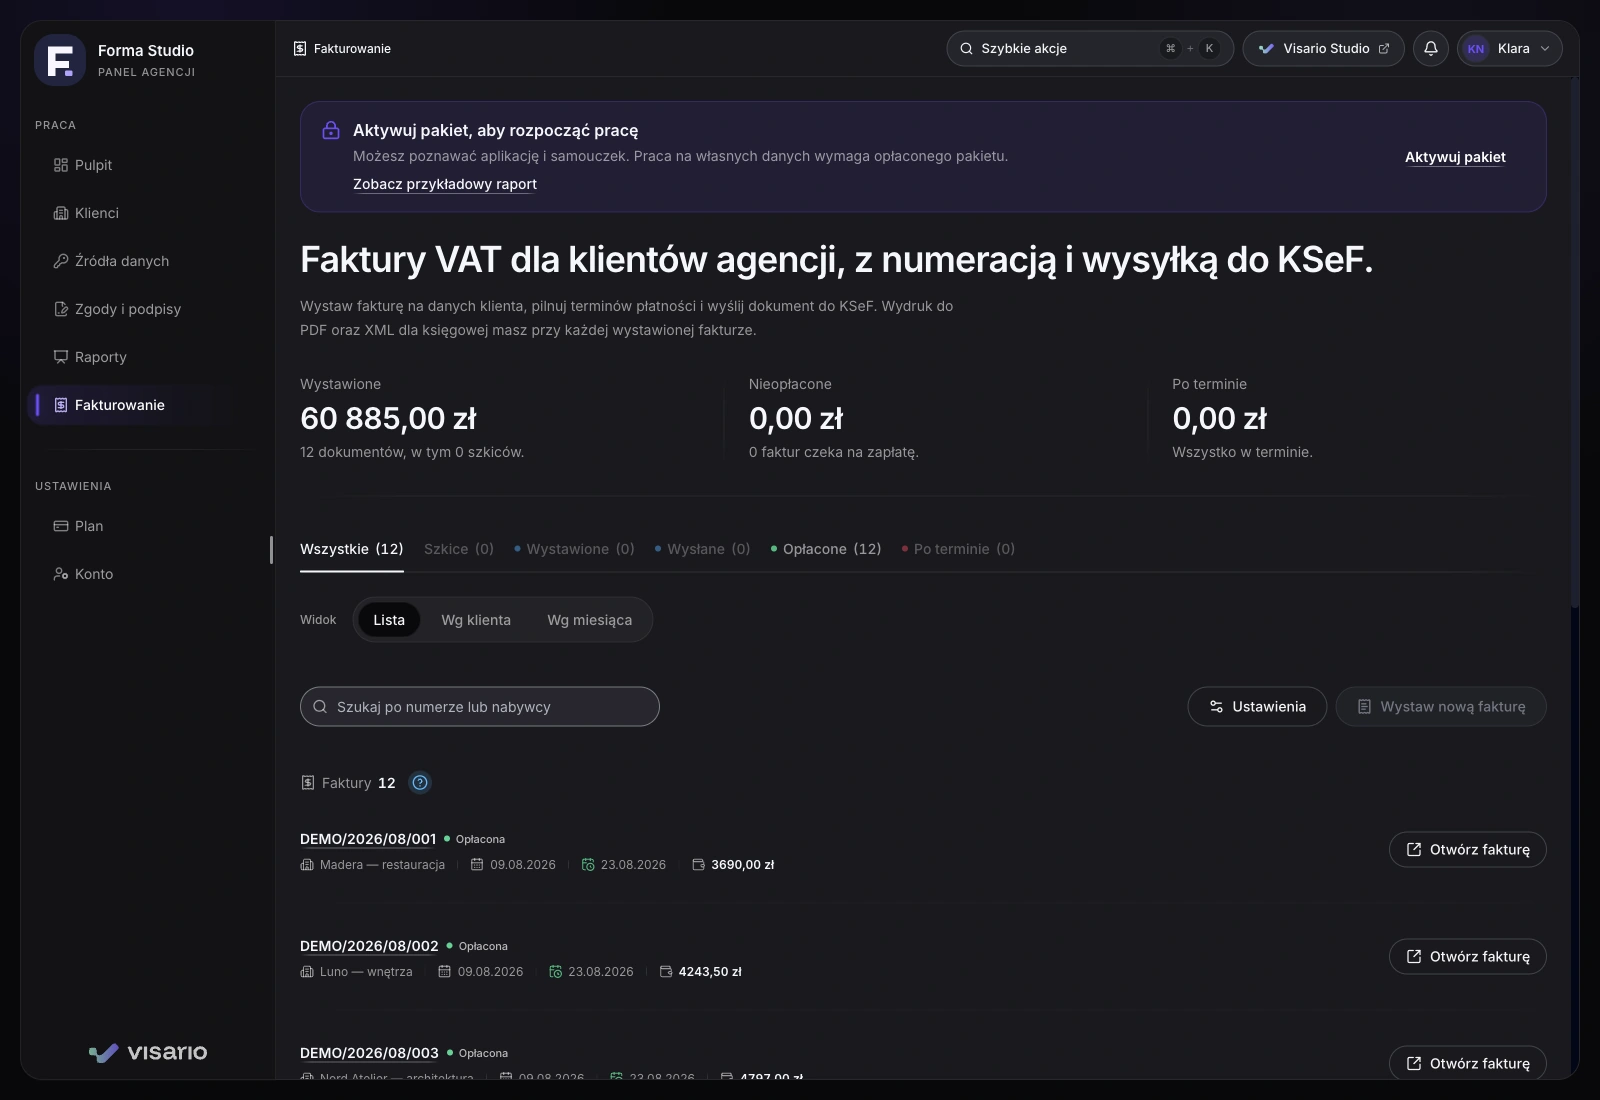Click the Forma Studio logo icon

60,60
